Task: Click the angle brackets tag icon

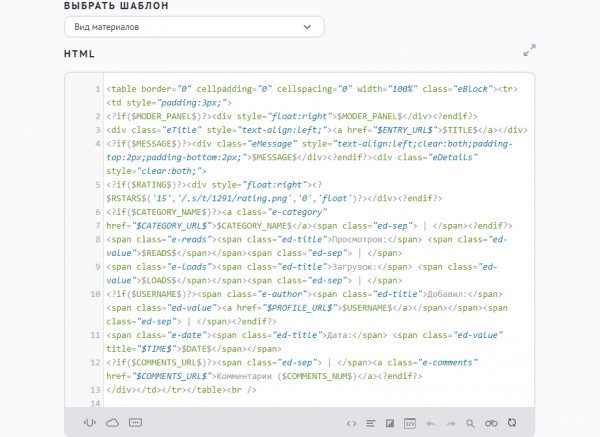Action: click(x=351, y=423)
